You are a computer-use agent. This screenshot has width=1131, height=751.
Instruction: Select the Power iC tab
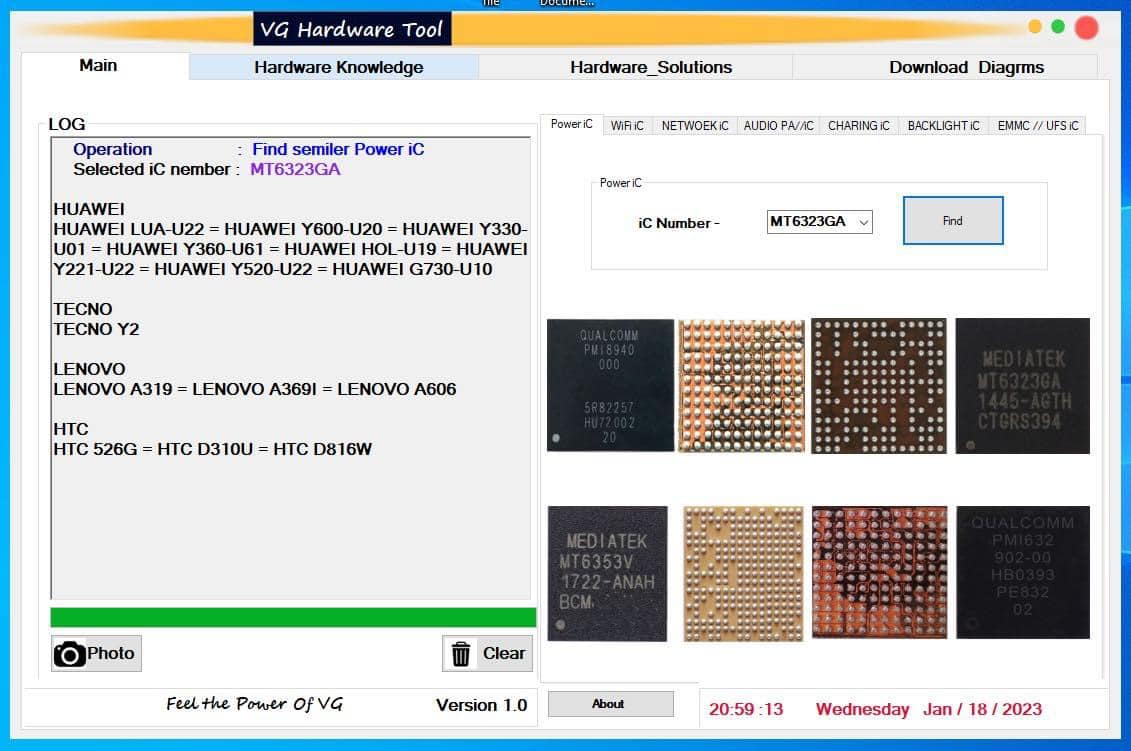coord(571,124)
